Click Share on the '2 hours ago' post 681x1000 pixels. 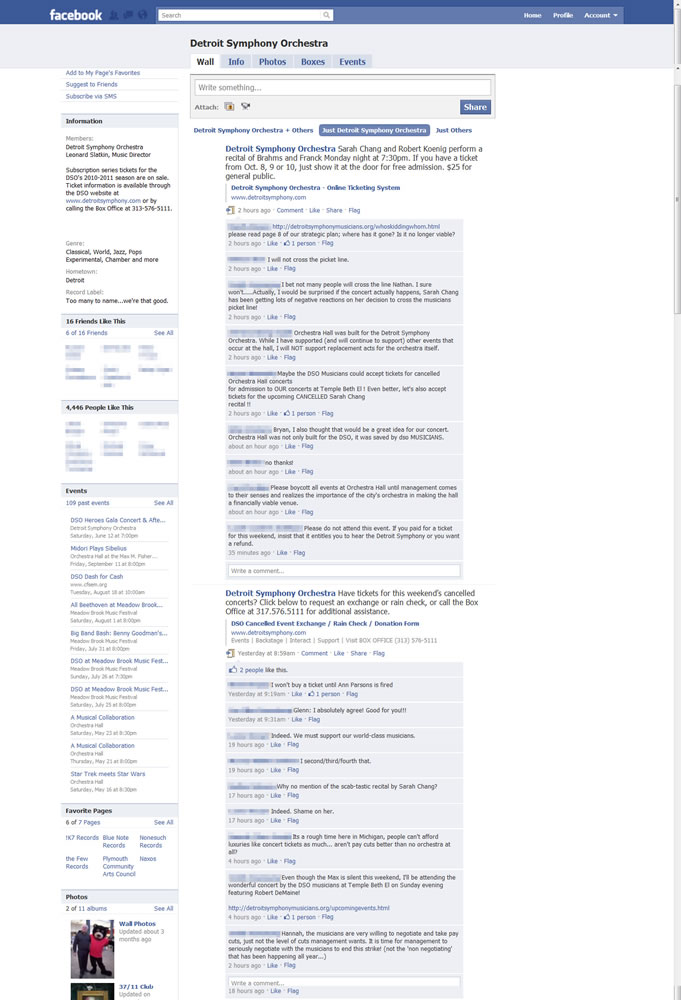tap(334, 210)
